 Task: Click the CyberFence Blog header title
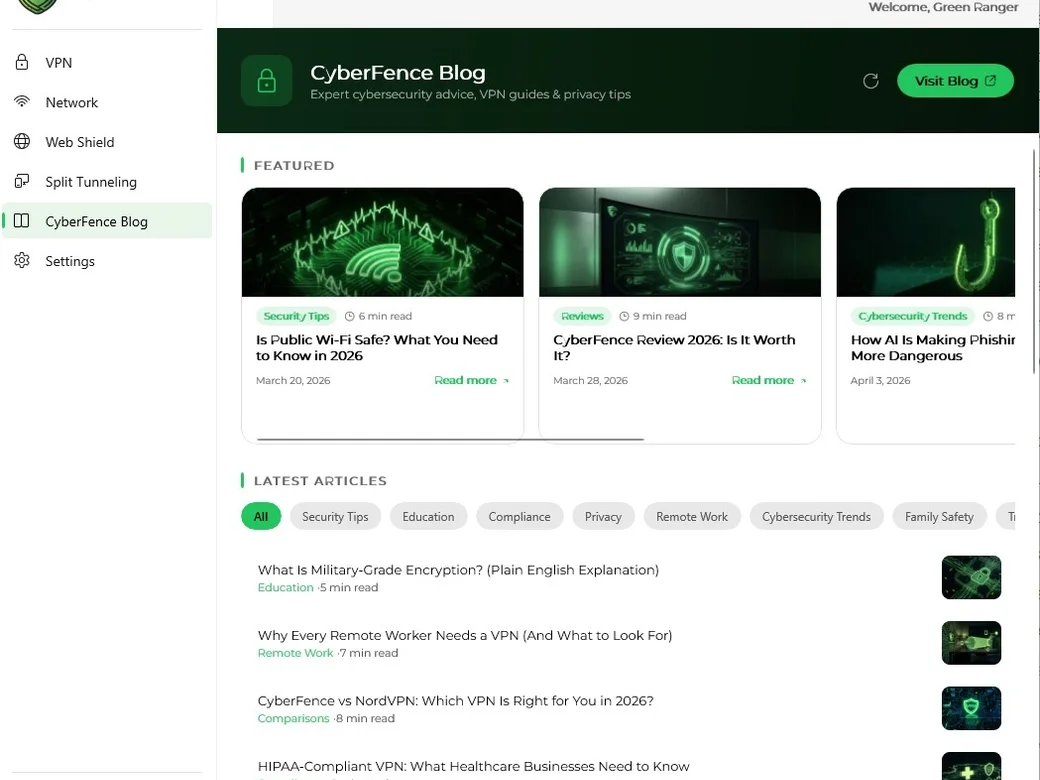tap(398, 73)
